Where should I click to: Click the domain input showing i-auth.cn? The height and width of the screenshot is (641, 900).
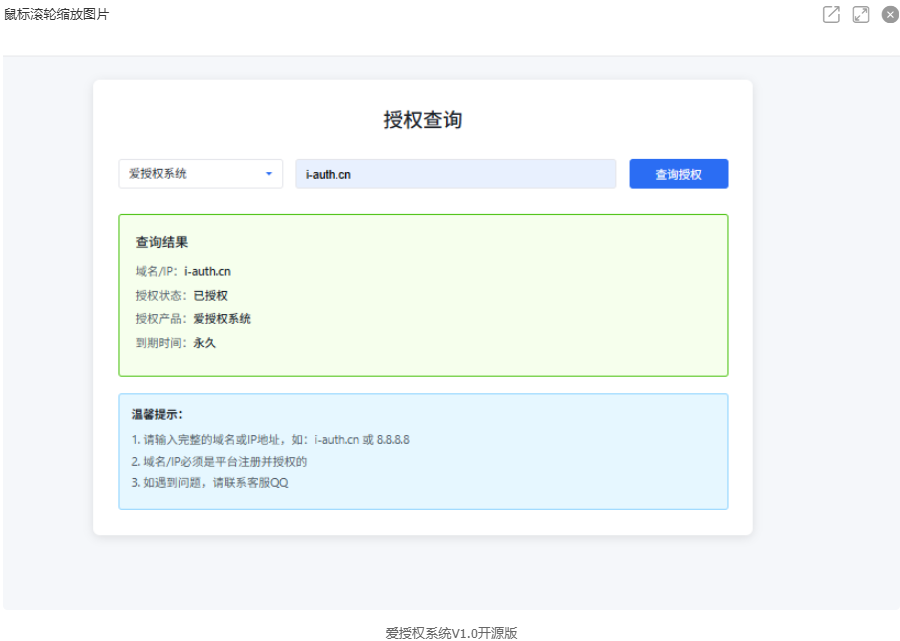(455, 173)
